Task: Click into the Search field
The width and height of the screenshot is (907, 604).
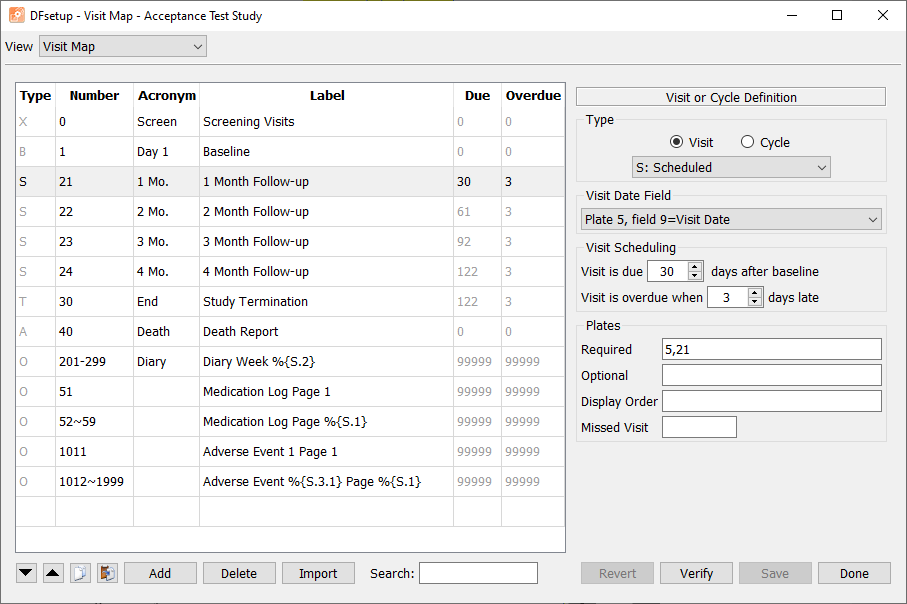Action: coord(478,573)
